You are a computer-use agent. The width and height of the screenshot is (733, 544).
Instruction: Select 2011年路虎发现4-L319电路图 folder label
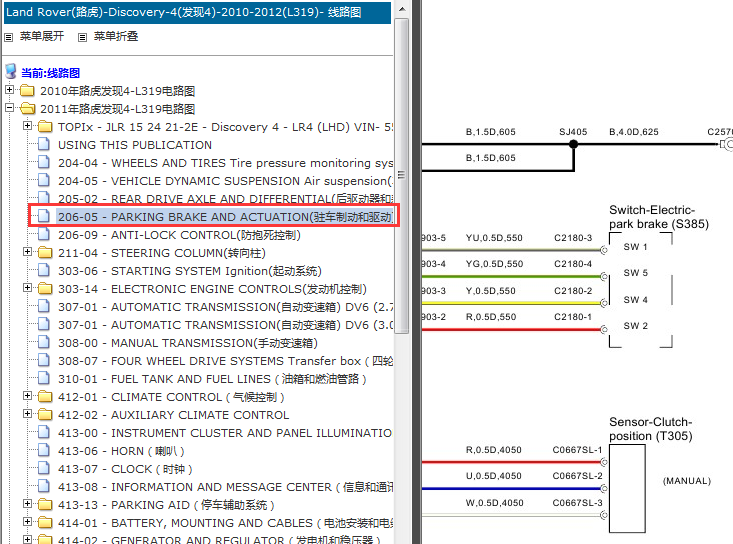point(117,109)
